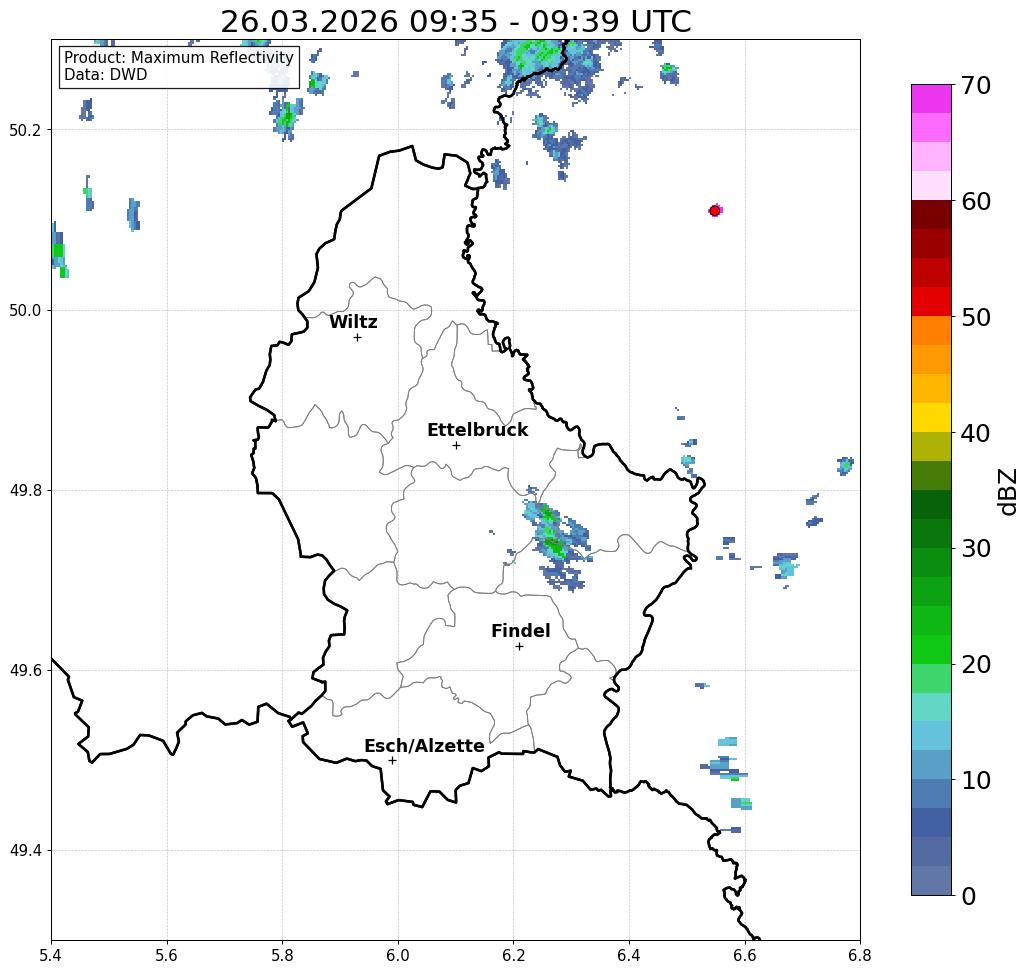Click the title "26.03.2026 09:35 - 09:39 UTC"
1029x973 pixels.
(x=455, y=22)
